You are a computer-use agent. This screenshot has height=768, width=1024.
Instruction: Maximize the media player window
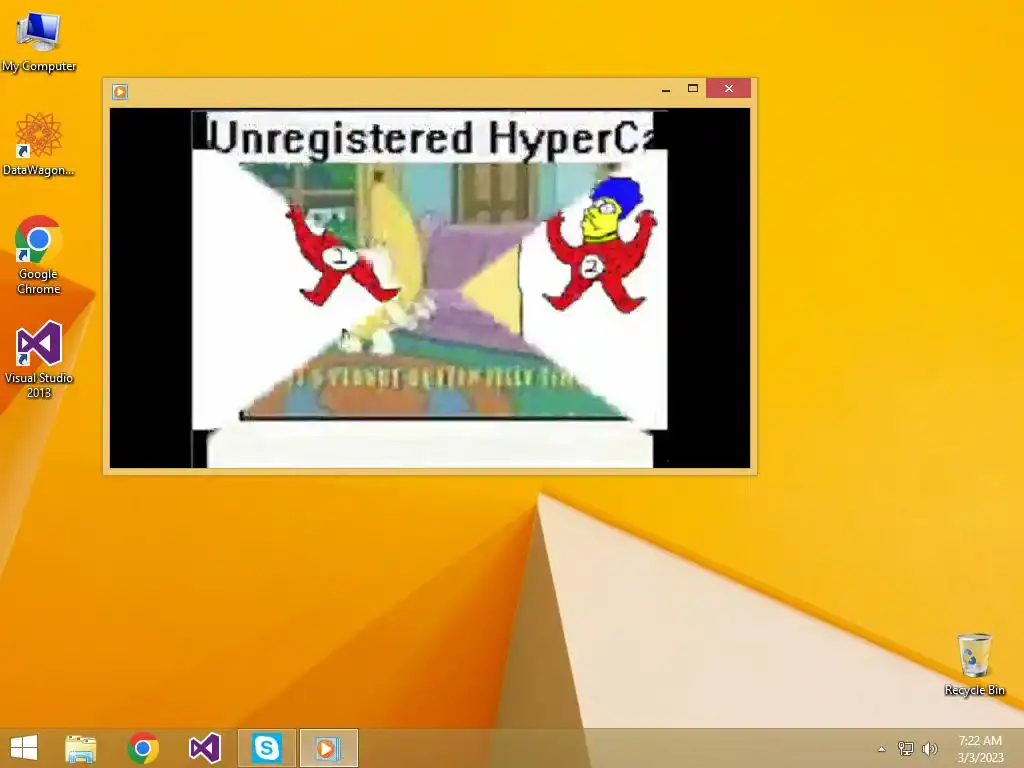693,88
